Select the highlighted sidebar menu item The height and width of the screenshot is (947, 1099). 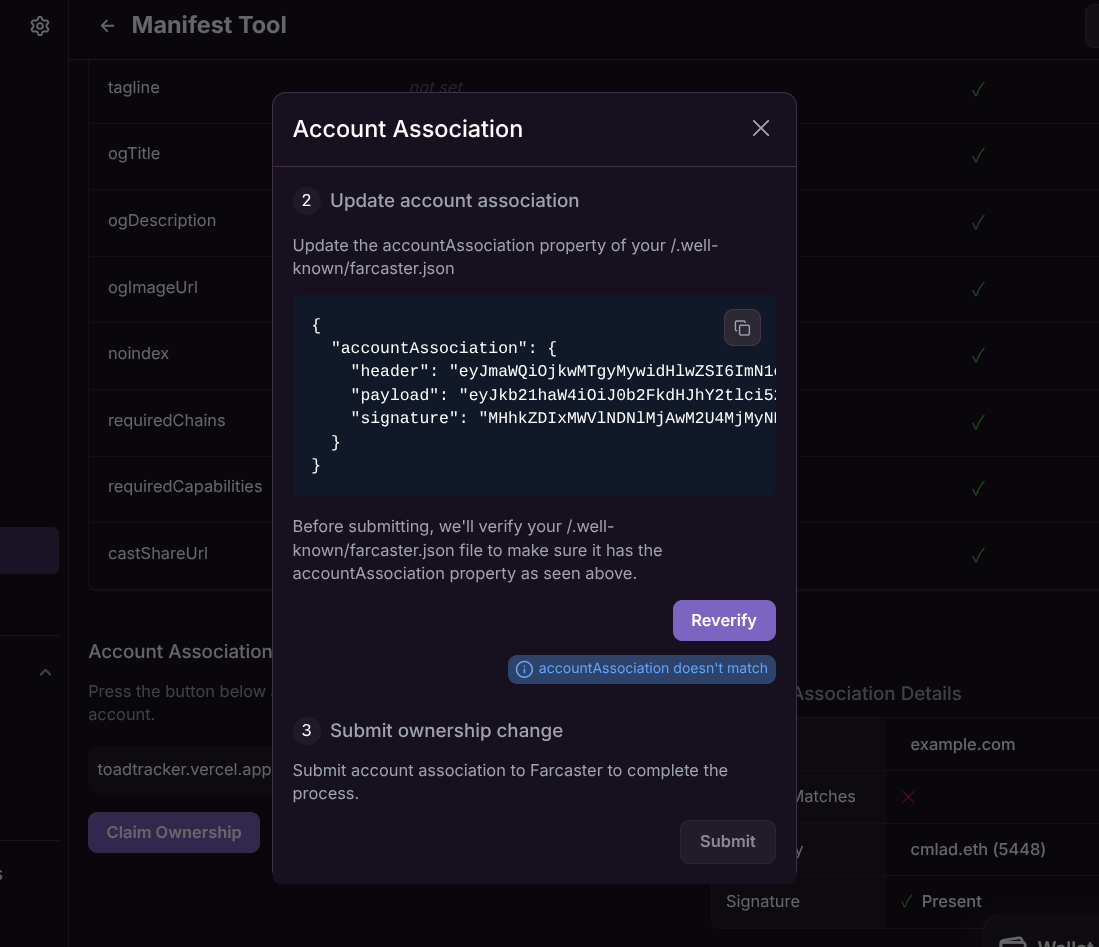point(29,550)
